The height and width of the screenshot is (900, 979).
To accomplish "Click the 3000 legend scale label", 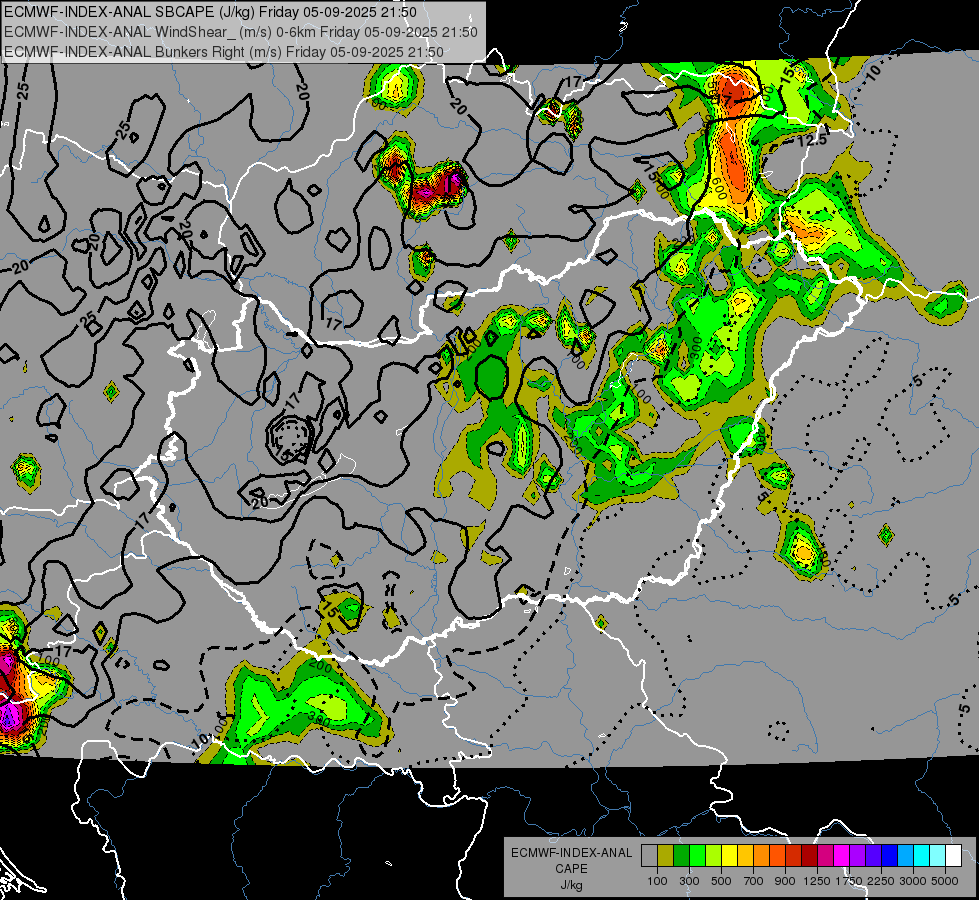I will pyautogui.click(x=913, y=881).
